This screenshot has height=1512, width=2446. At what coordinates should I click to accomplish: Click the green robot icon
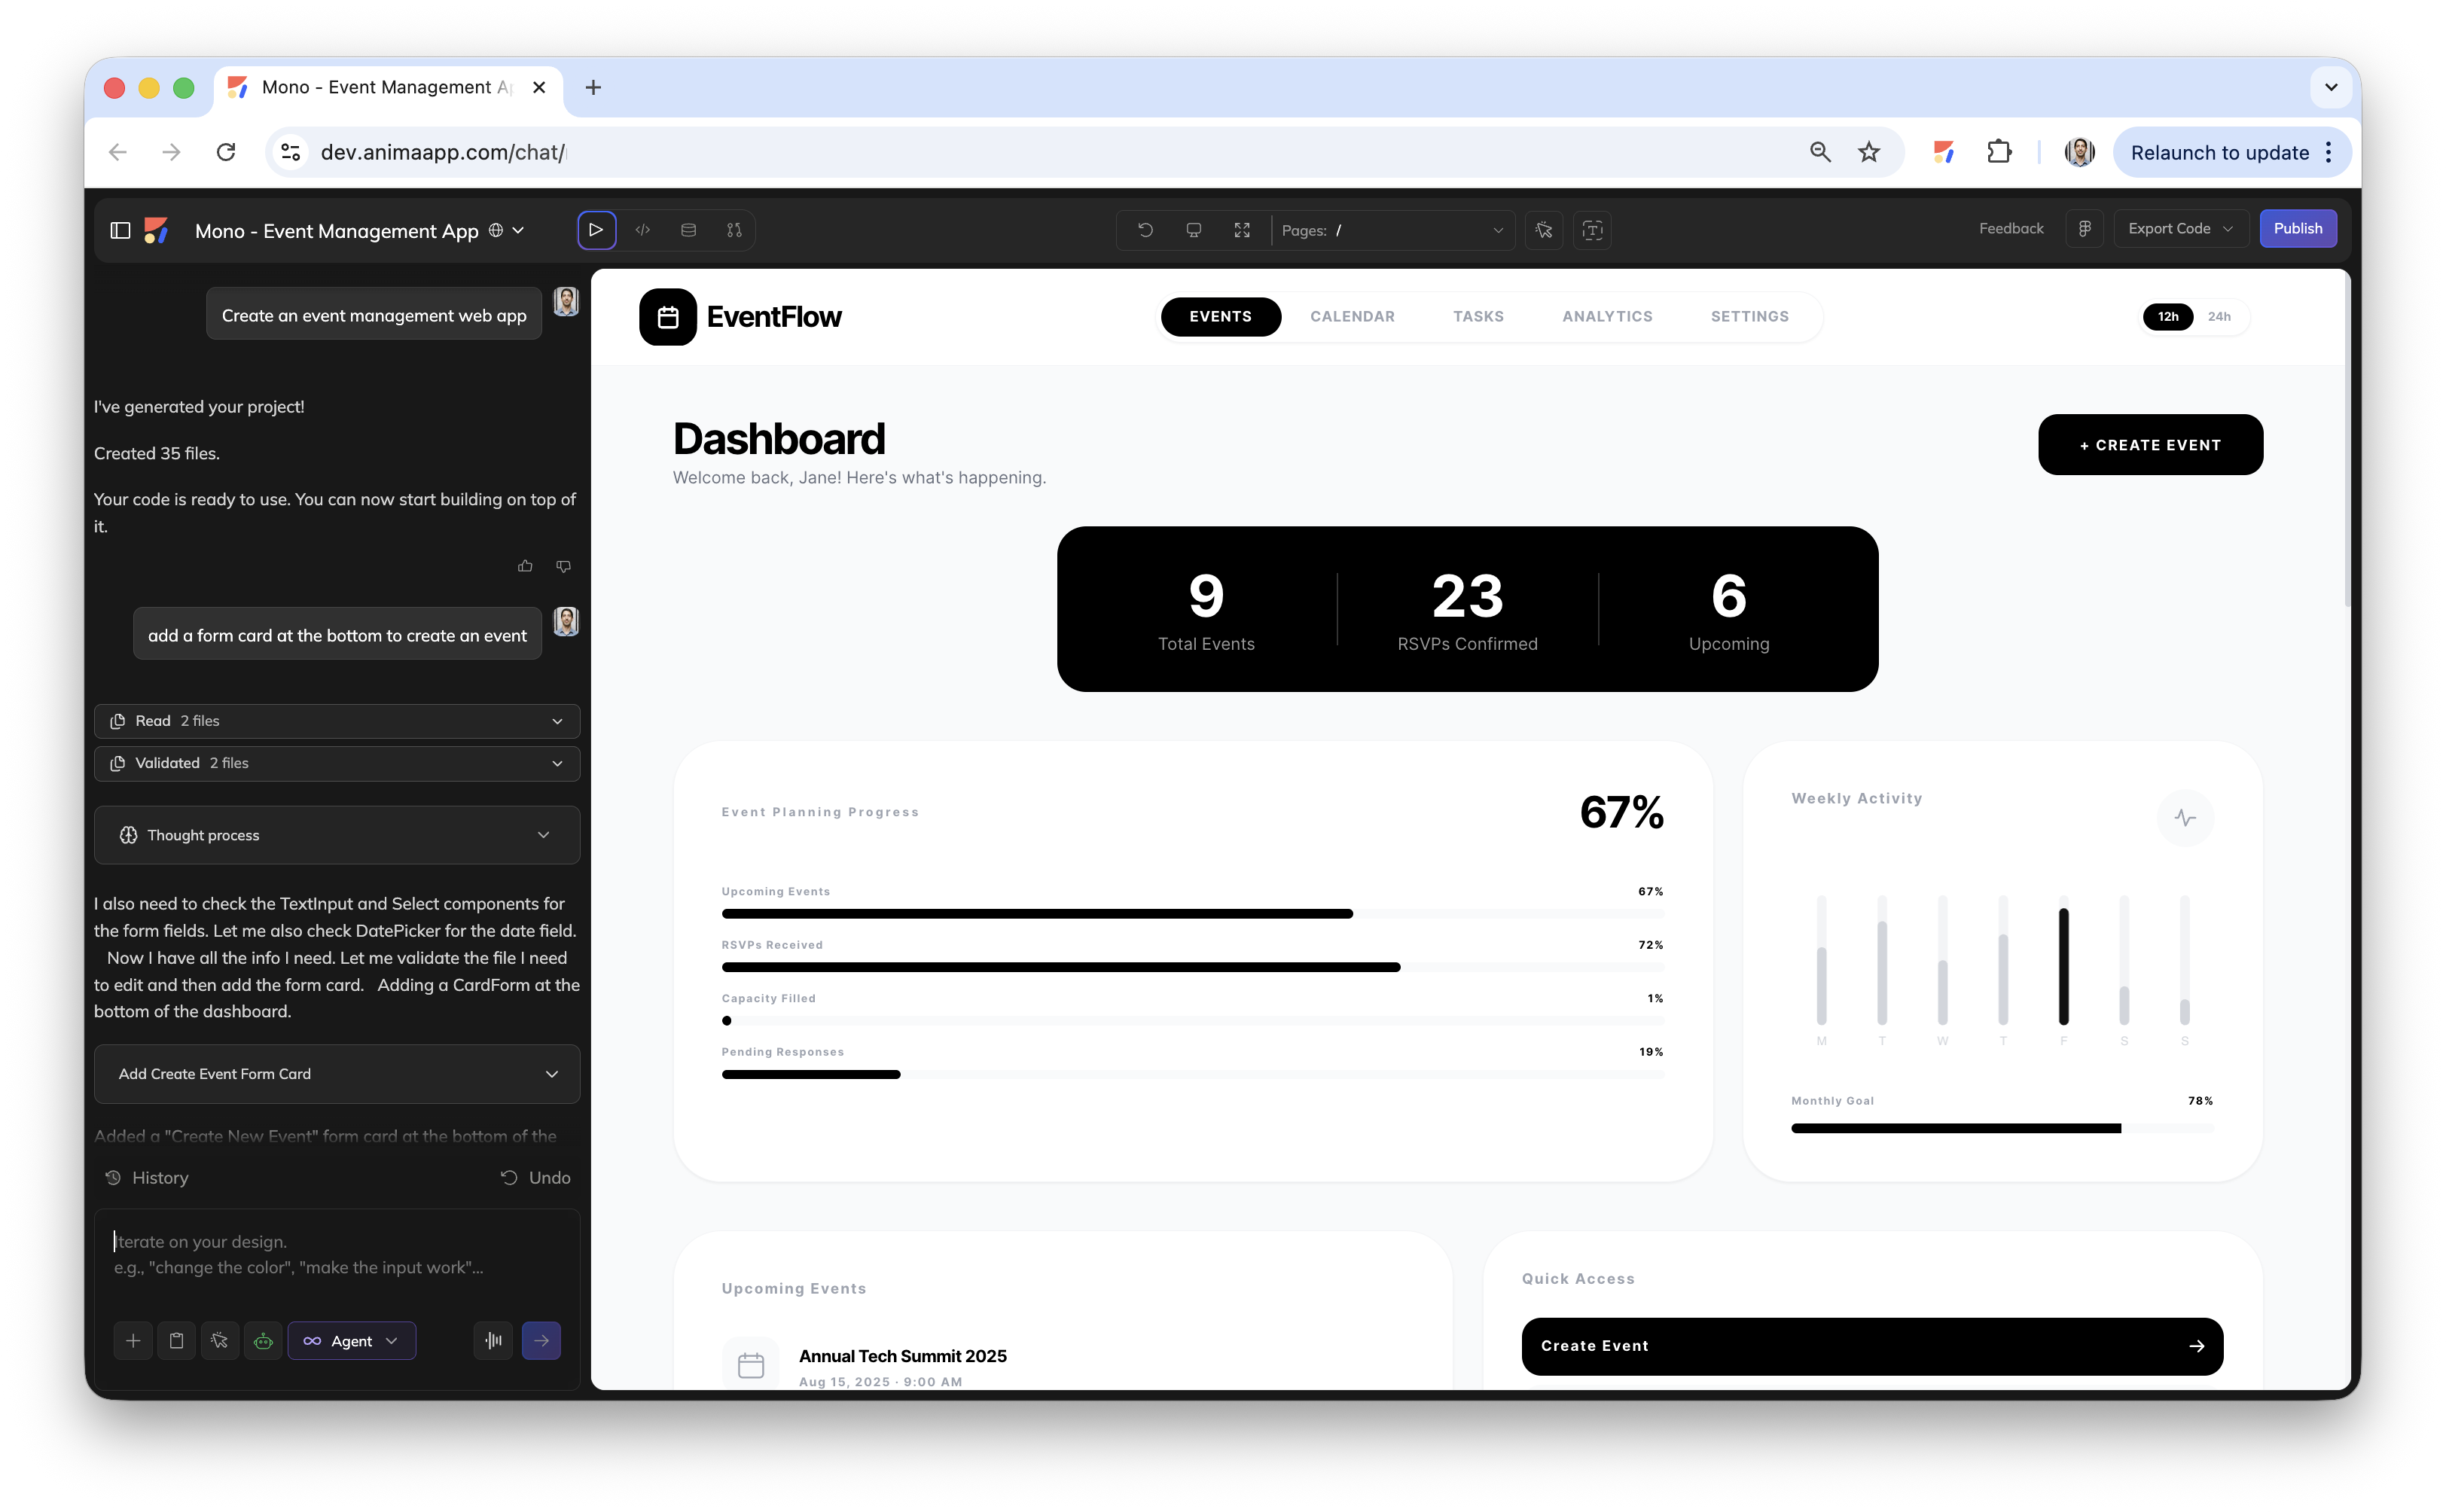point(263,1341)
